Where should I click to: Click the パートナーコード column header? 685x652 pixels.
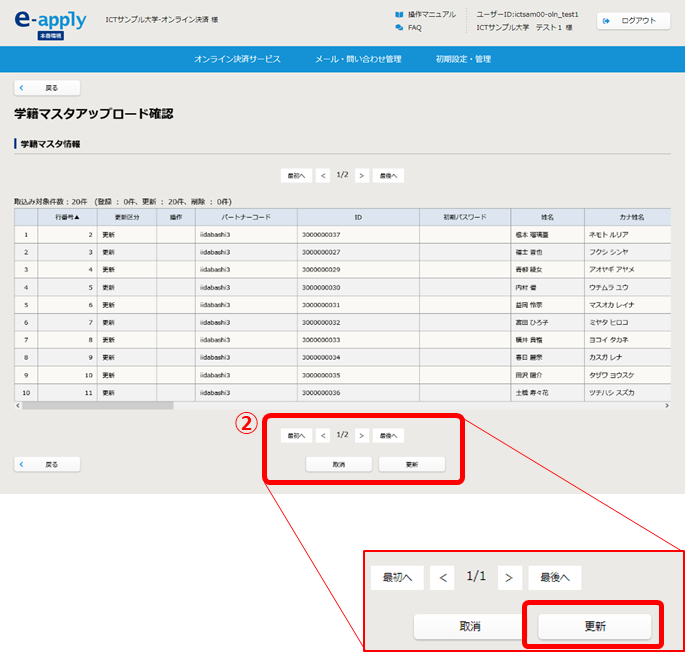[246, 217]
